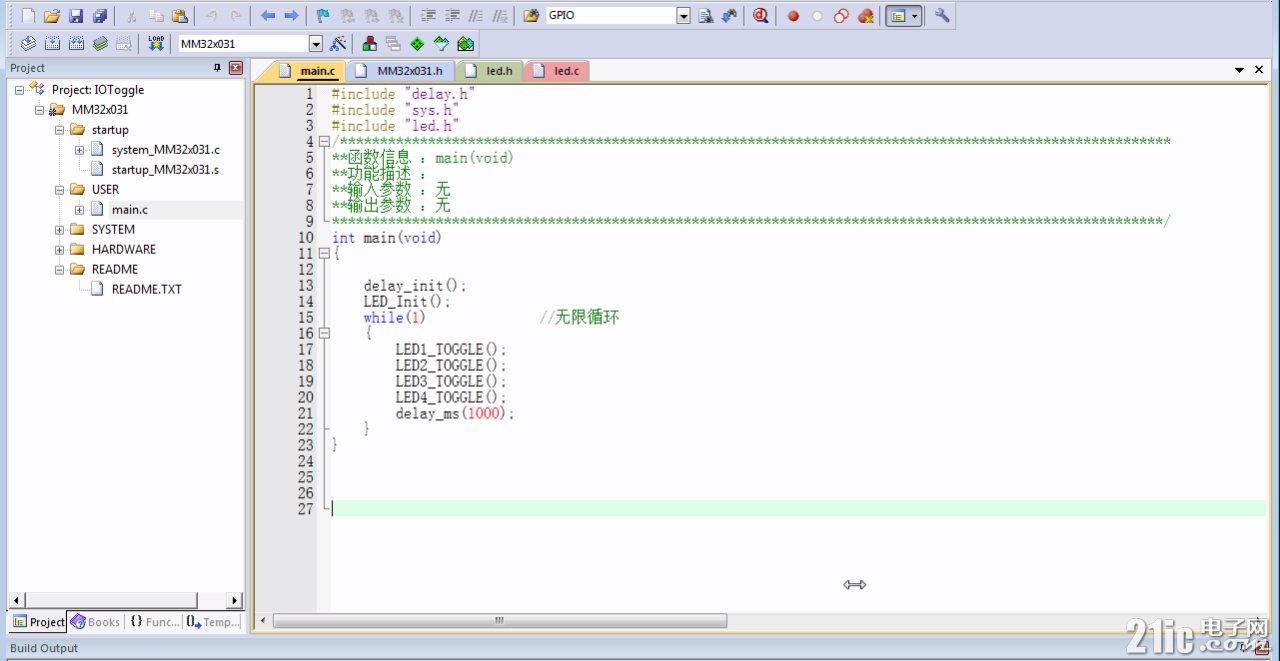Rebuild all target files

tap(76, 44)
